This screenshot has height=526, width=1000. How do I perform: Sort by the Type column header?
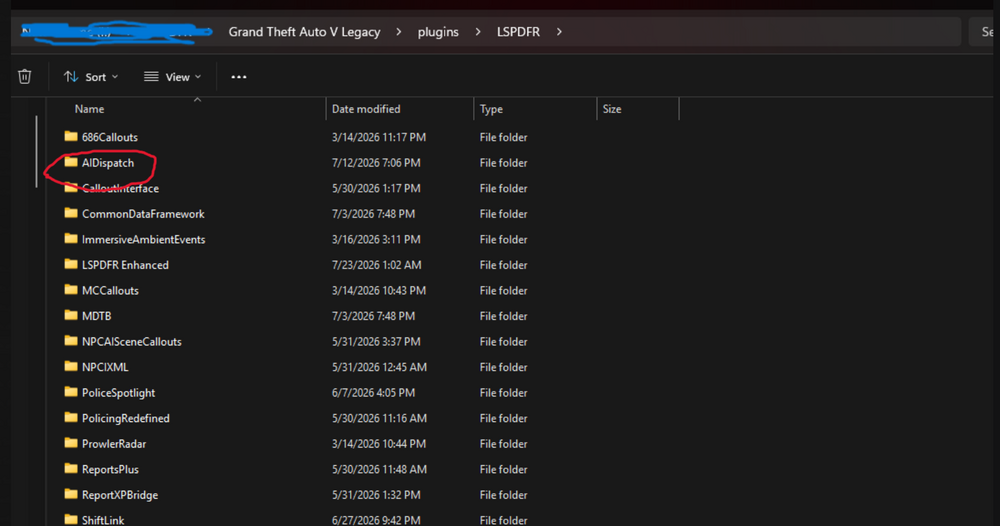click(491, 109)
